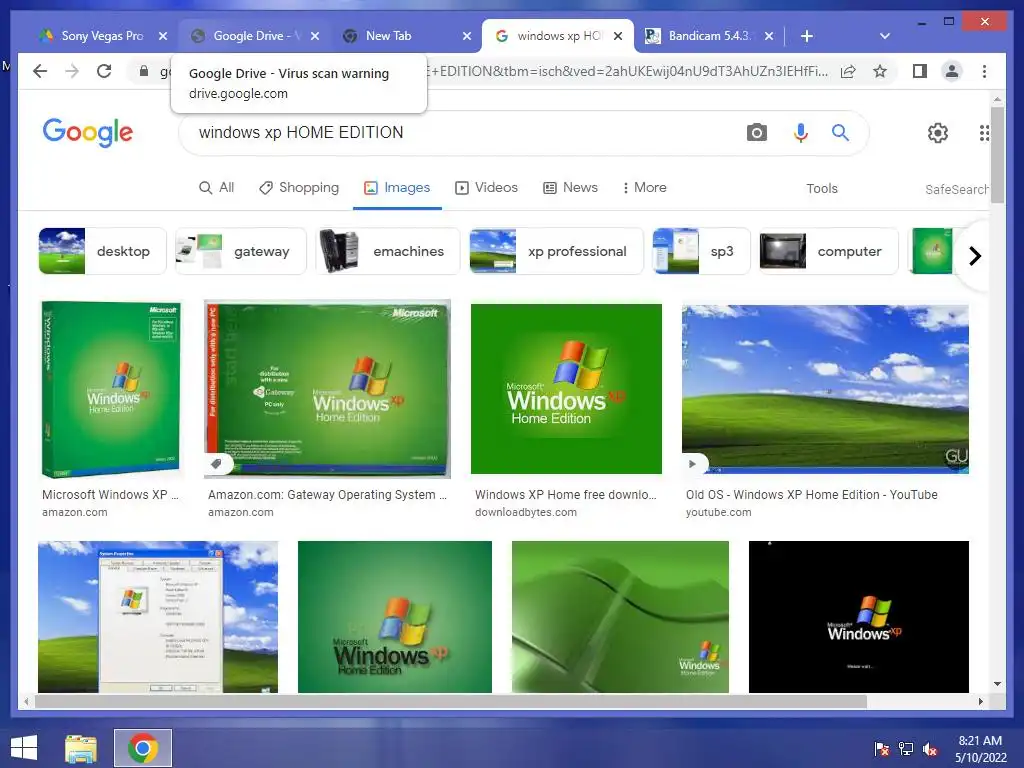
Task: Click the blue magnifier search button
Action: coord(840,133)
